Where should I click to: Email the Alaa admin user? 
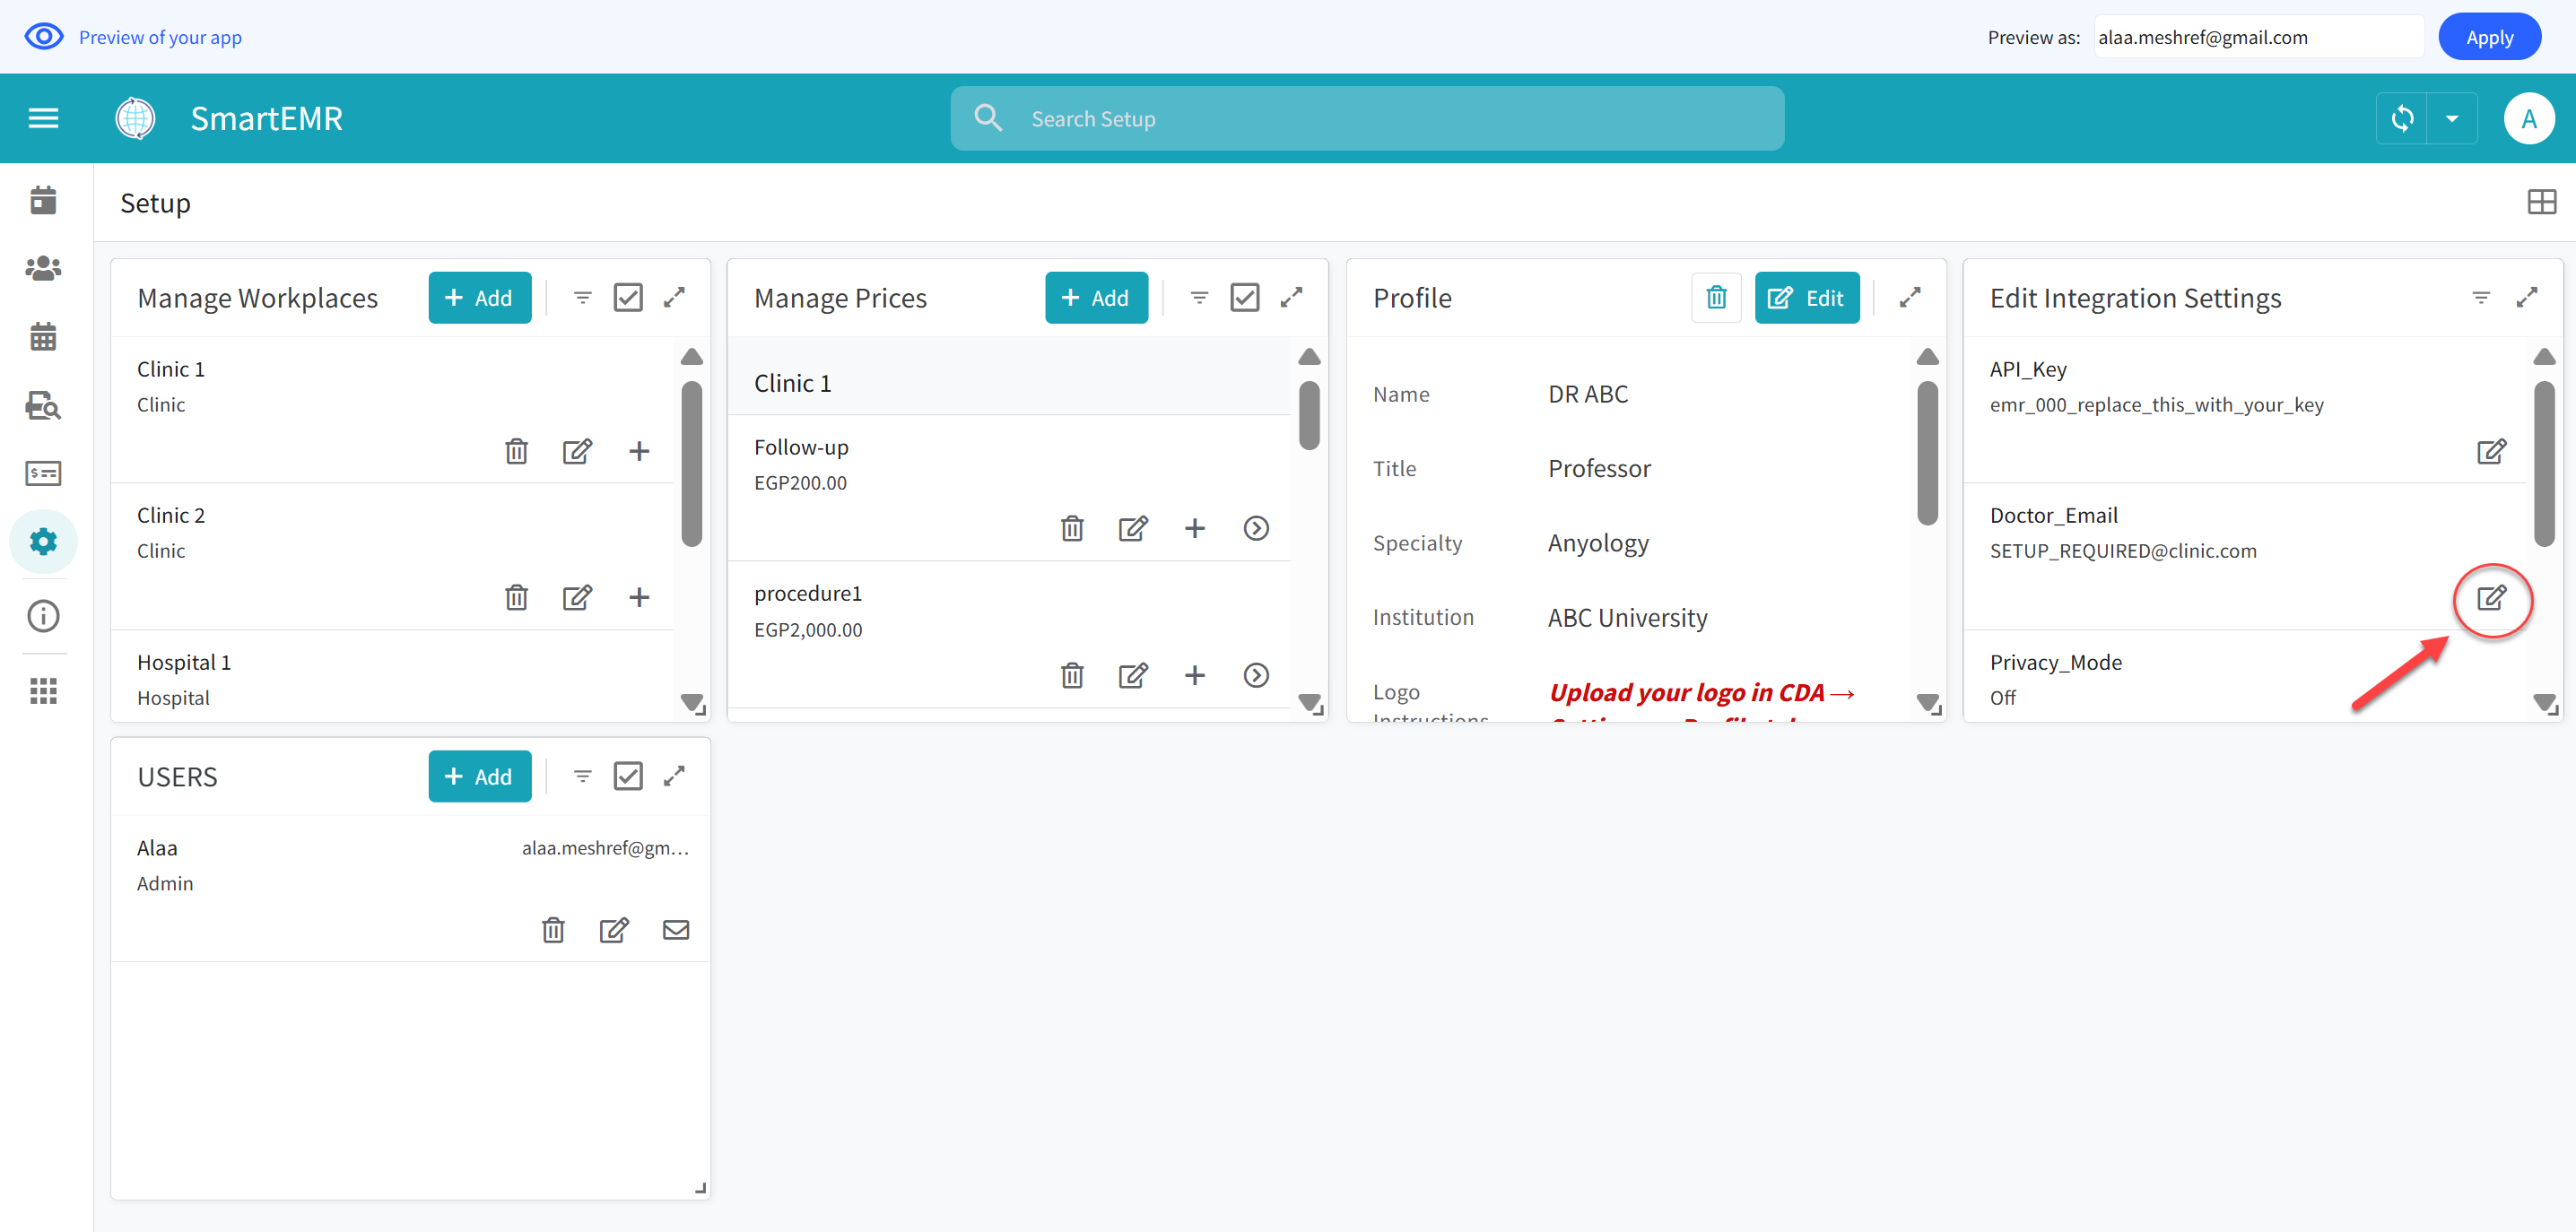pos(676,929)
